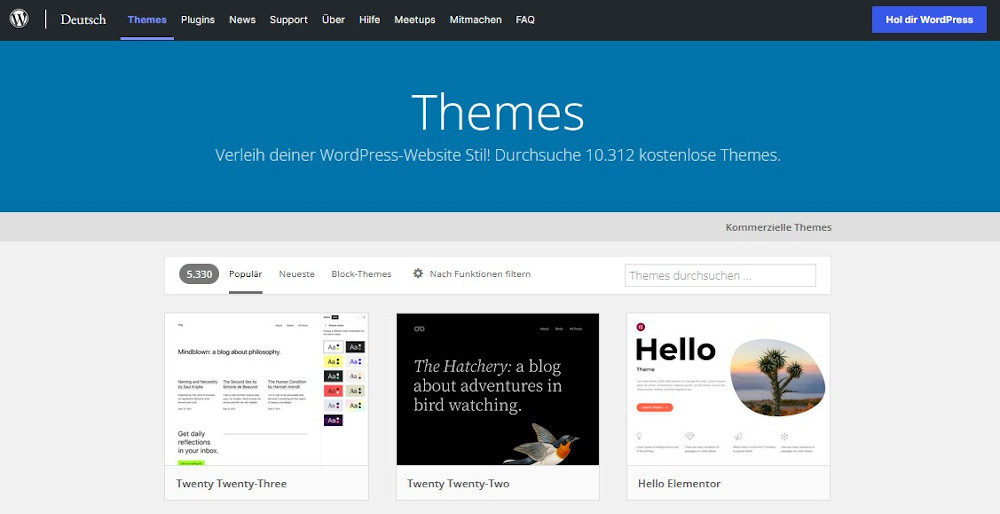Select the Hello Elementor theme preview

pos(728,389)
